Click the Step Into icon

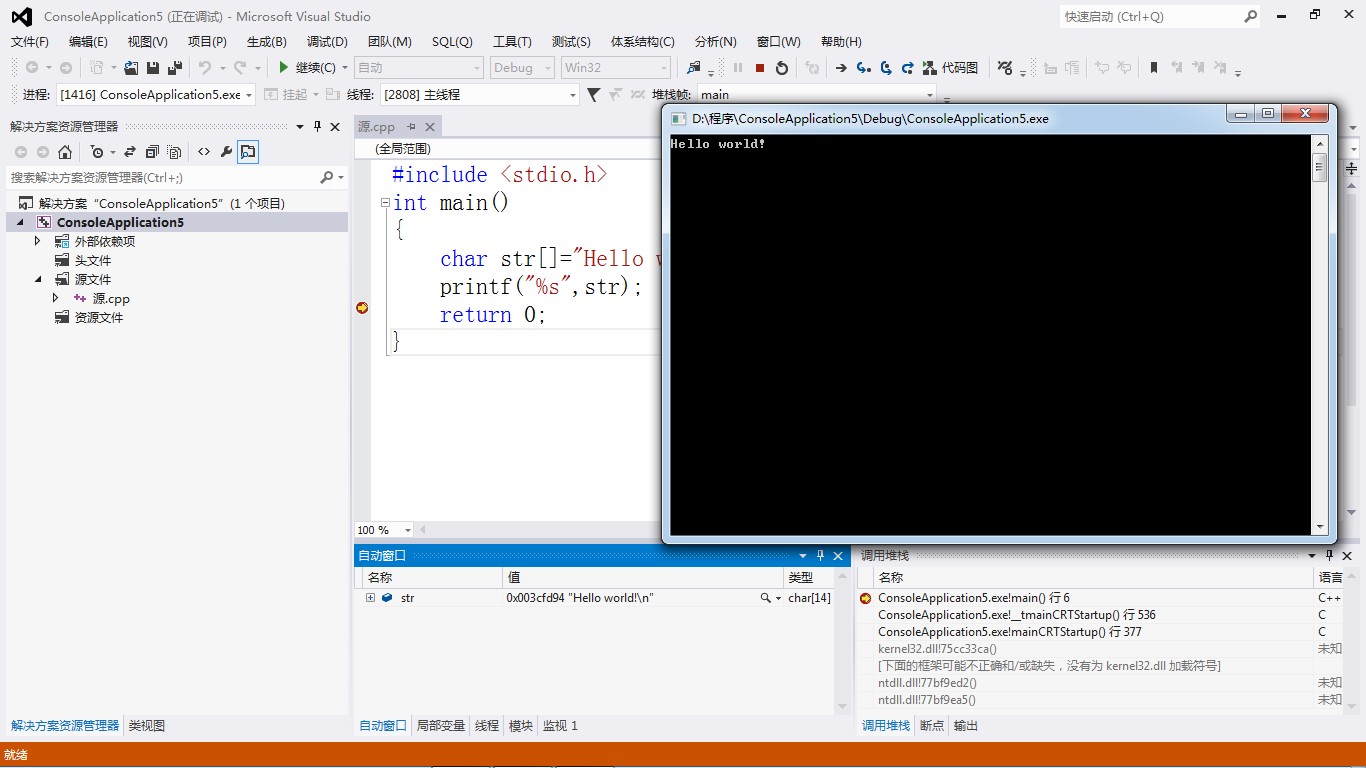coord(863,68)
